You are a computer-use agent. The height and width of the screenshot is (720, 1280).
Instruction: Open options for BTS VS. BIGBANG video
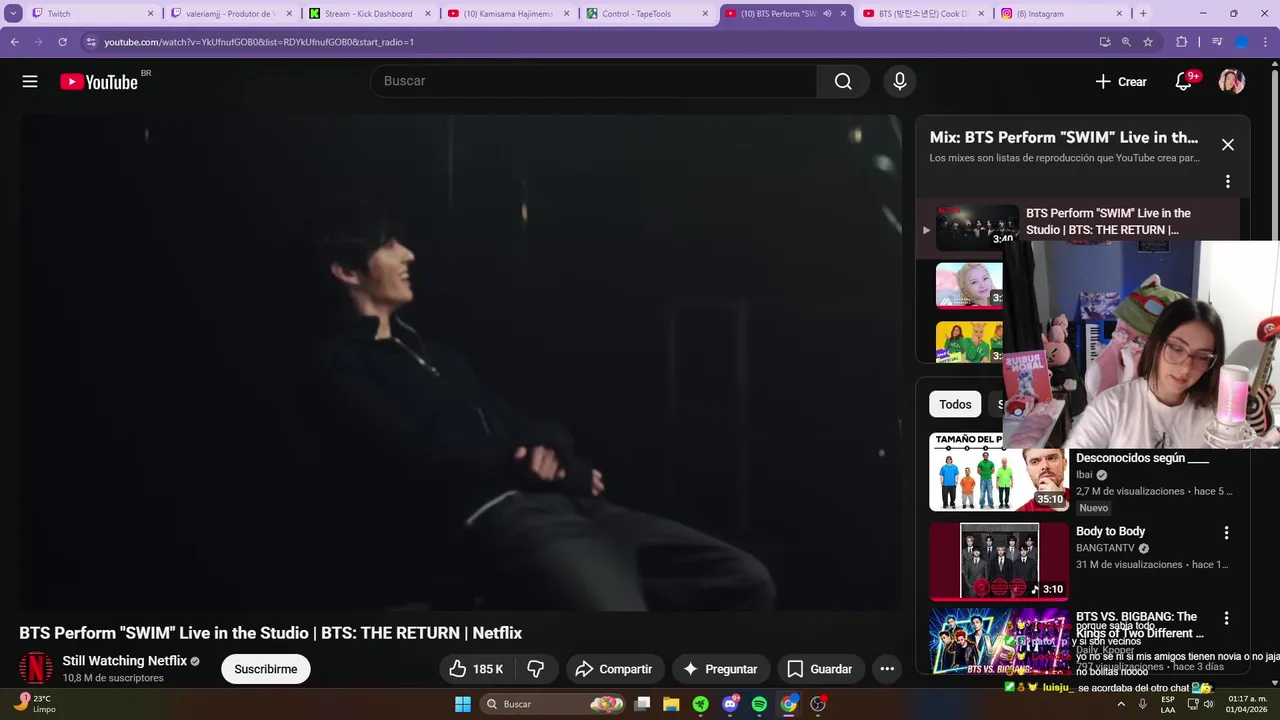click(x=1226, y=618)
